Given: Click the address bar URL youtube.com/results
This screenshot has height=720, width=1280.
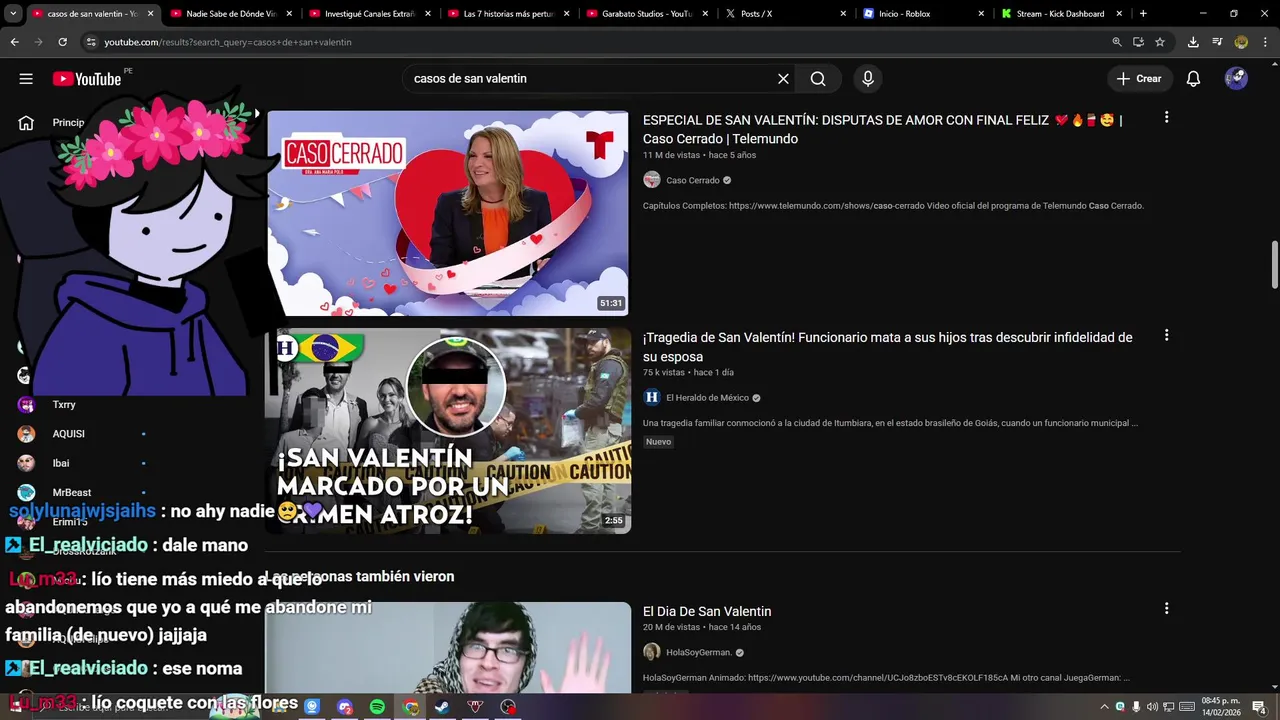Looking at the screenshot, I should click(228, 42).
